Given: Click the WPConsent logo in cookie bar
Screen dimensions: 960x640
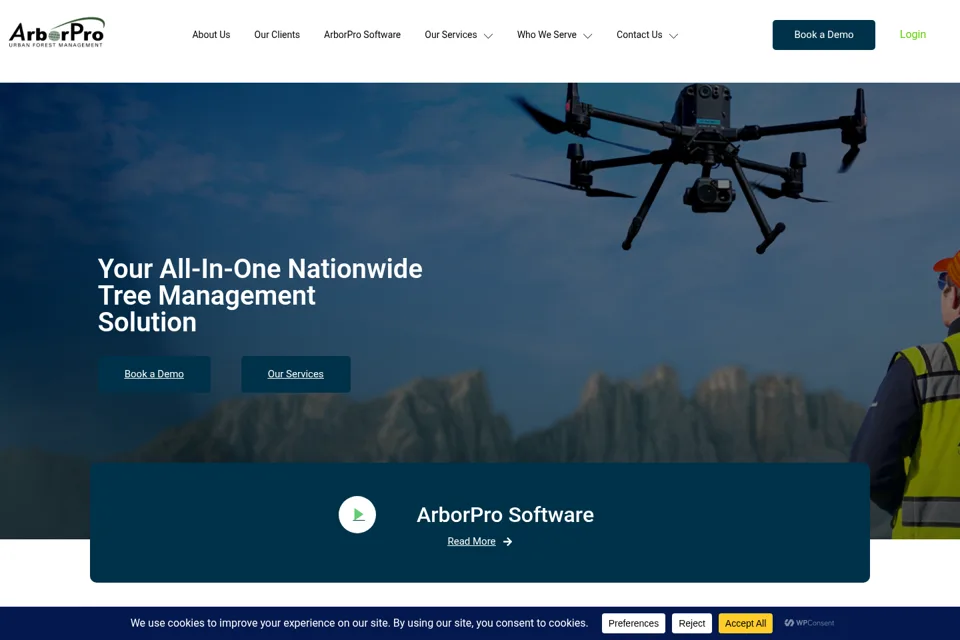Looking at the screenshot, I should pos(809,623).
